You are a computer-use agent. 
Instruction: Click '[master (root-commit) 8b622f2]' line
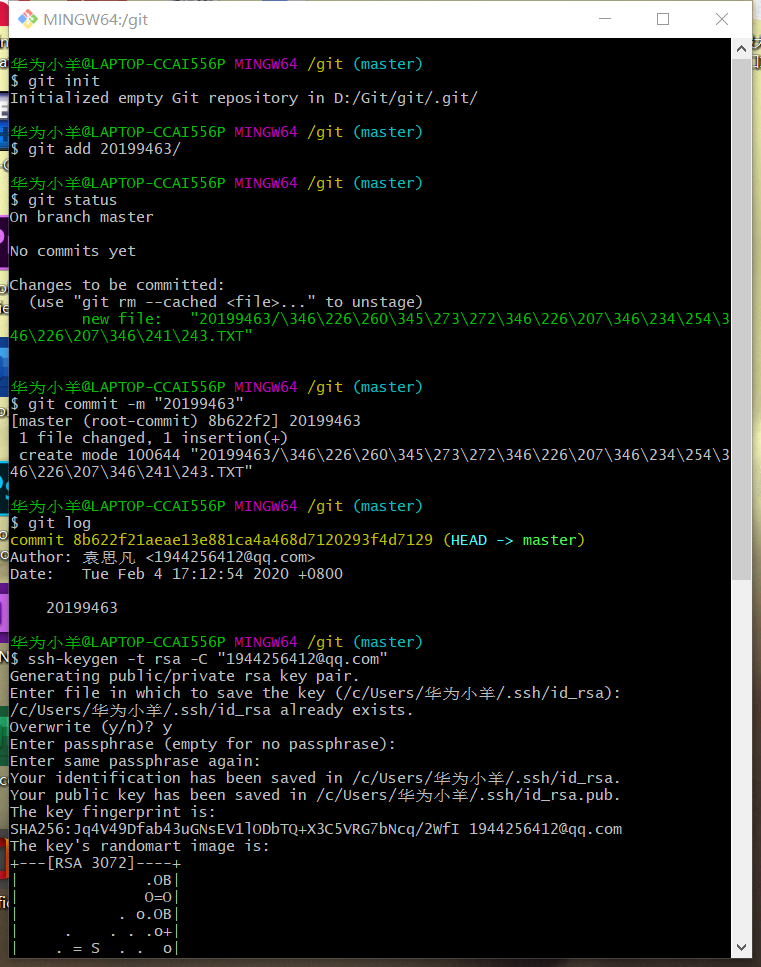coord(185,421)
